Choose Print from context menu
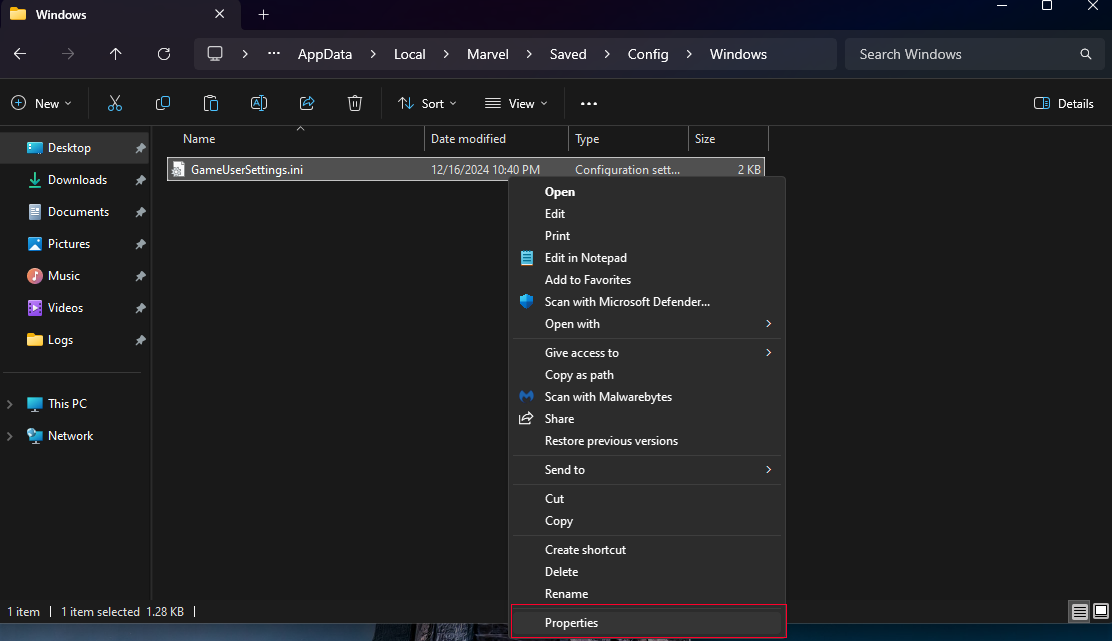The width and height of the screenshot is (1112, 641). (x=647, y=235)
